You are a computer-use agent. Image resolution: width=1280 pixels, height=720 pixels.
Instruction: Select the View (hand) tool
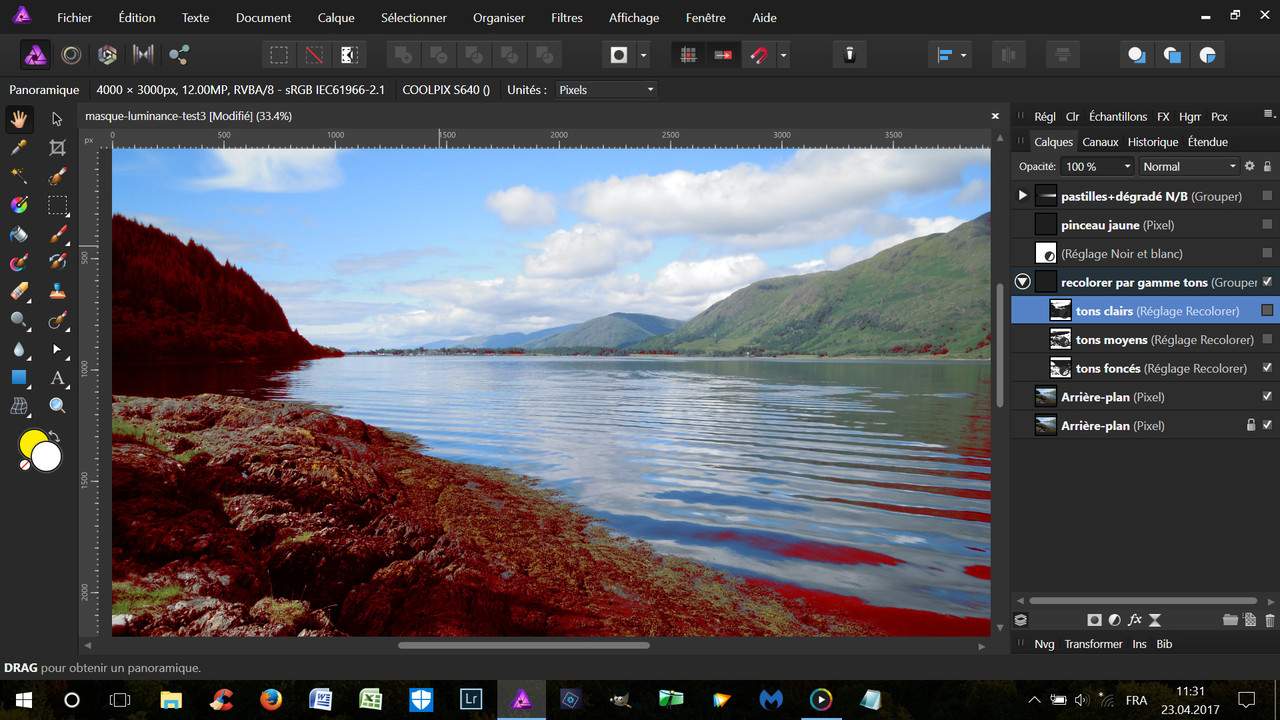click(x=18, y=119)
